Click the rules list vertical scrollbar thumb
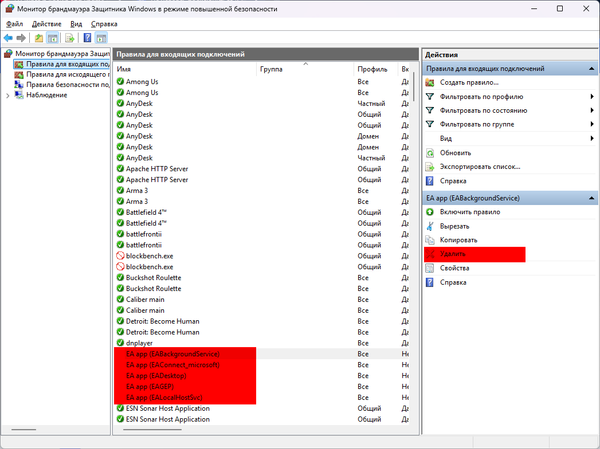This screenshot has height=449, width=600. (x=414, y=87)
